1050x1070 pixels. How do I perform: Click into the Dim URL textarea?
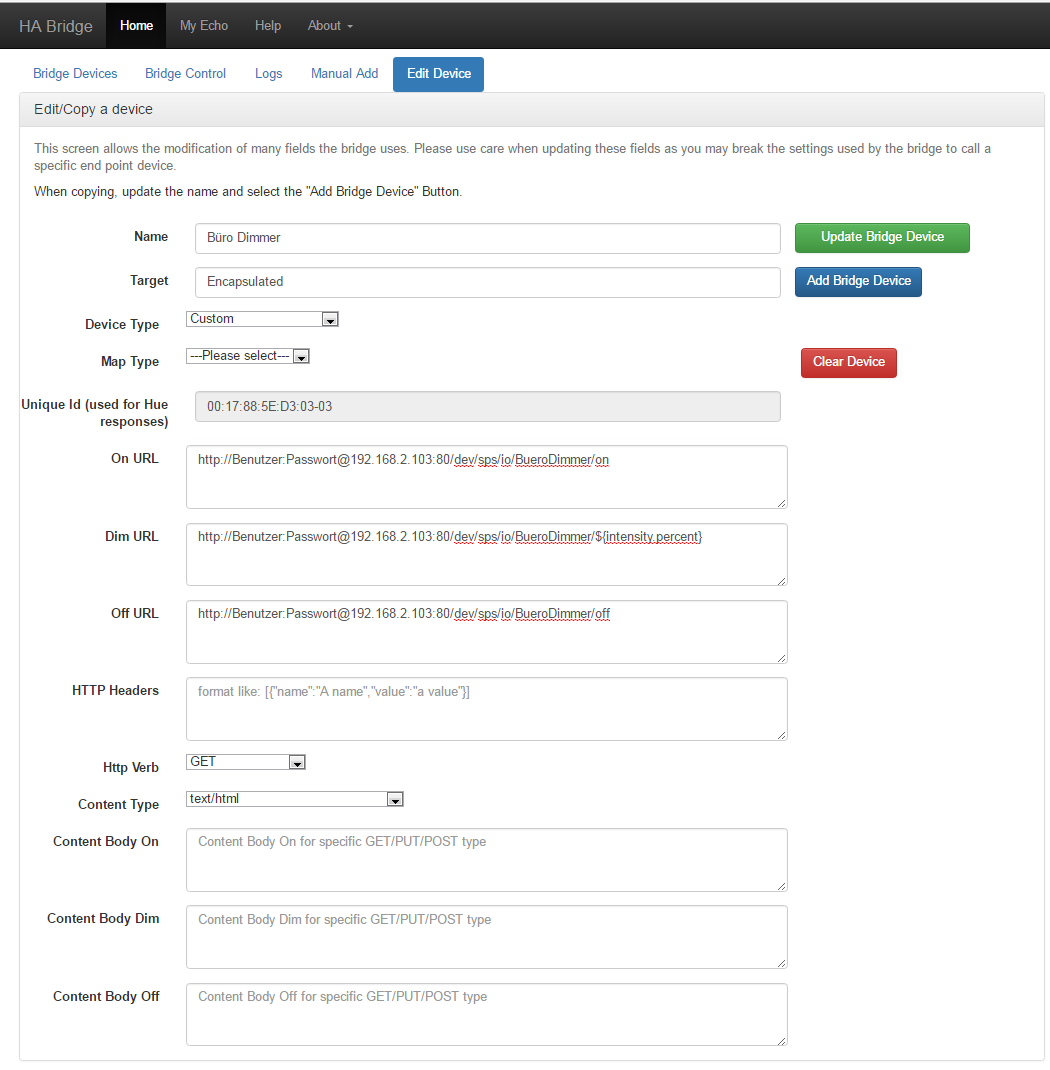[486, 554]
